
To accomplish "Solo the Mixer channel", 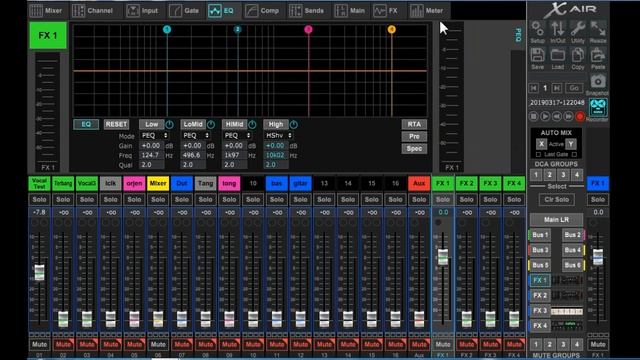I will click(x=158, y=200).
